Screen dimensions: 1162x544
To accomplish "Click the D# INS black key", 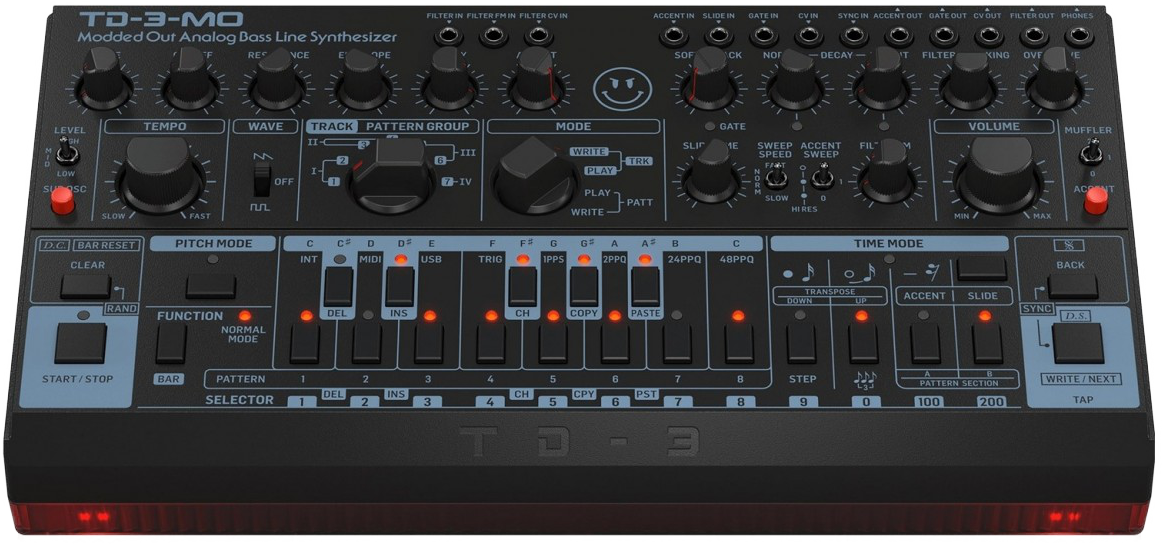I will point(400,287).
